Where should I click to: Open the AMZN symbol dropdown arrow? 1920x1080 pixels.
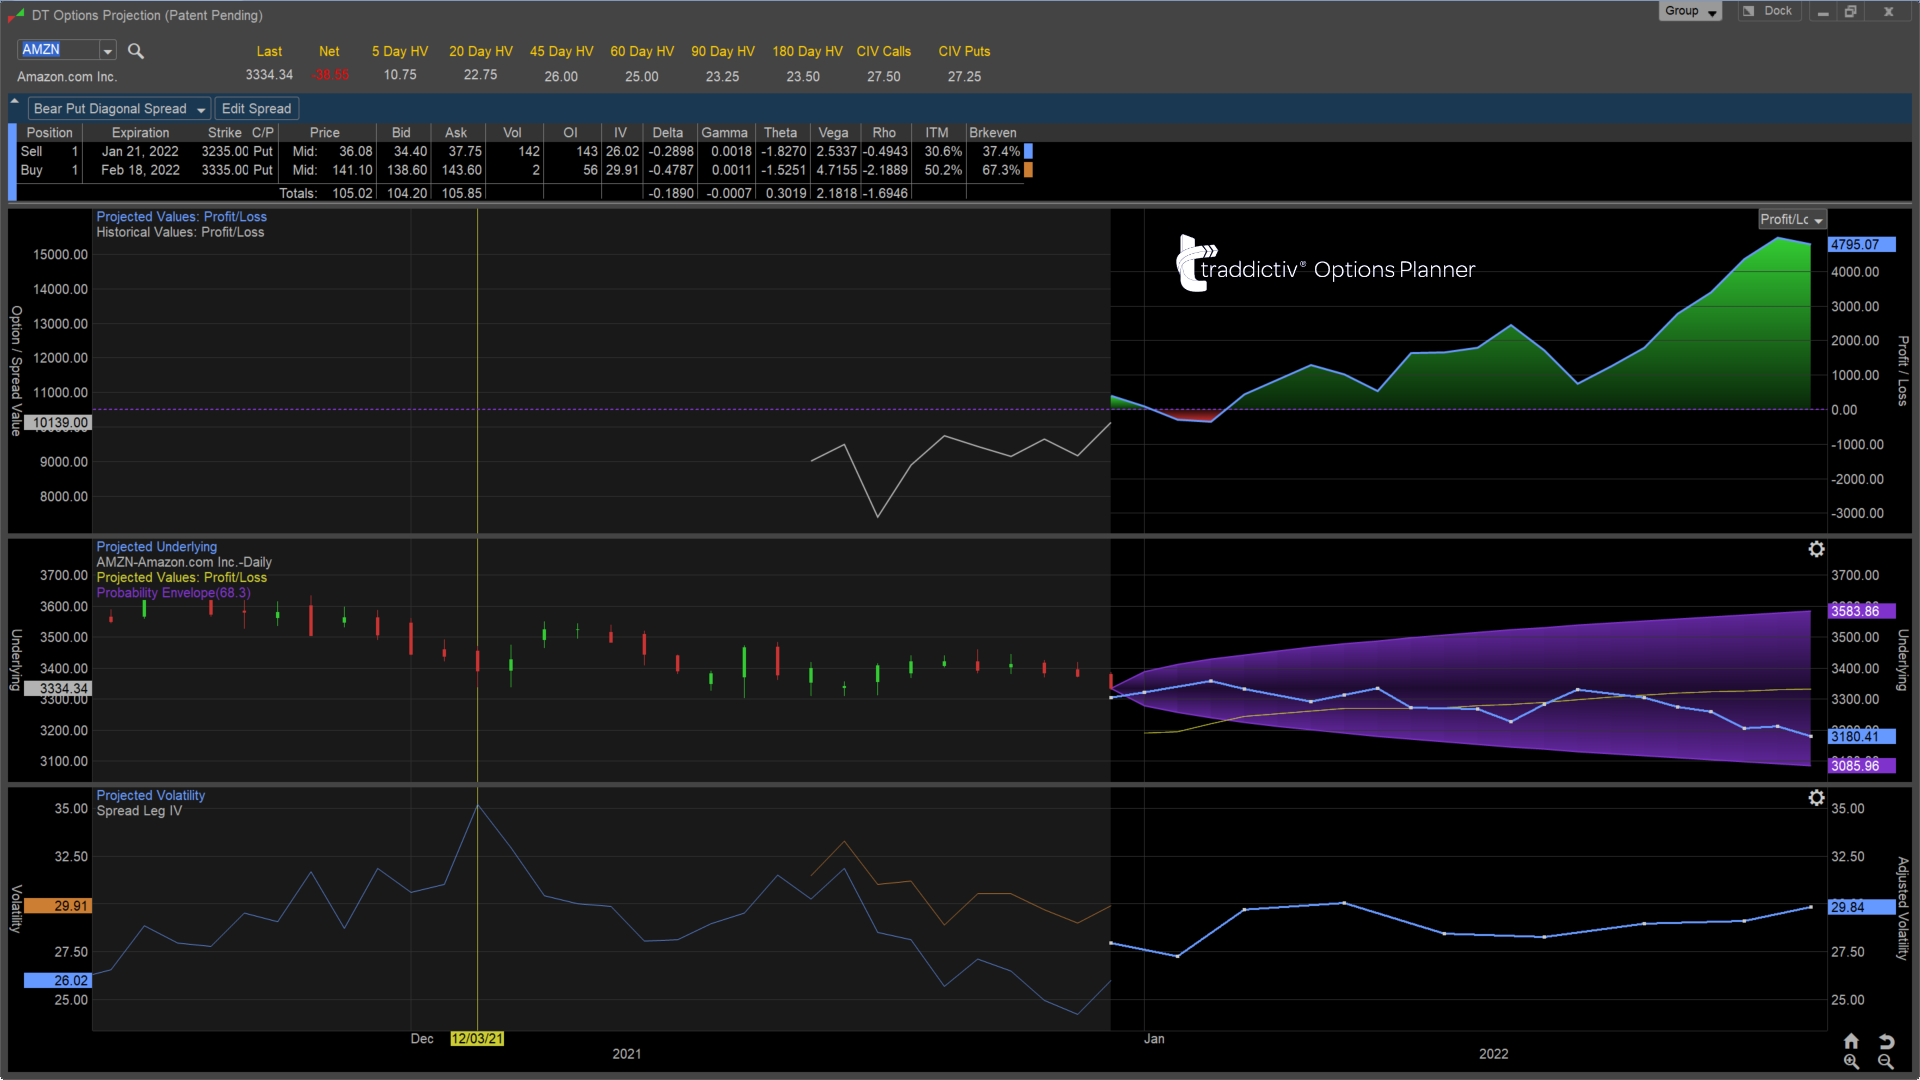pos(108,51)
